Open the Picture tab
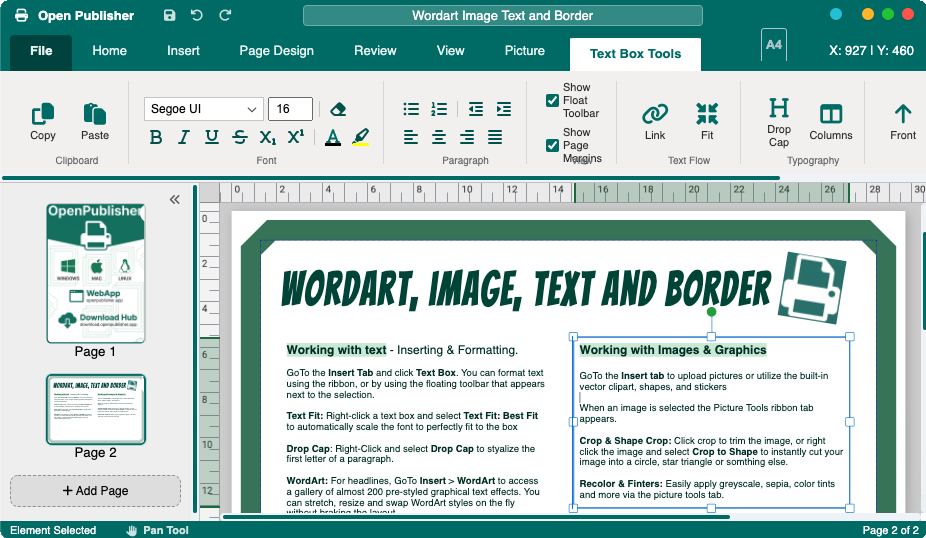The image size is (926, 538). pyautogui.click(x=524, y=51)
